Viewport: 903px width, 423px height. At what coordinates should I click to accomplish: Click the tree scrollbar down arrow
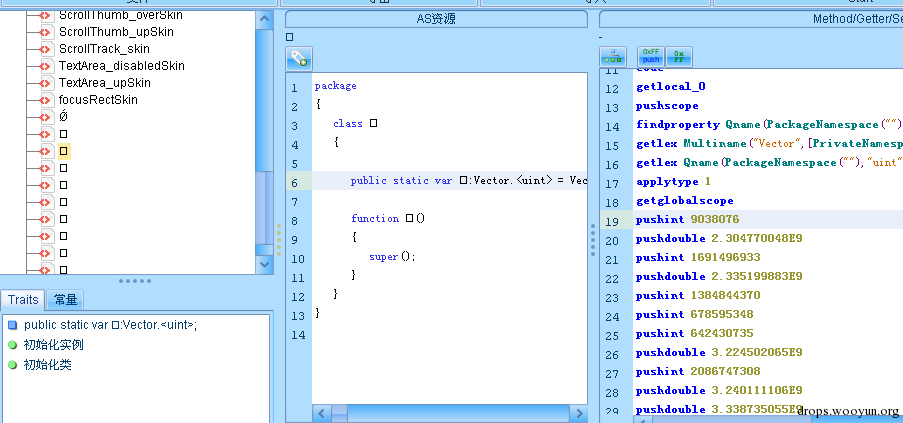(264, 264)
